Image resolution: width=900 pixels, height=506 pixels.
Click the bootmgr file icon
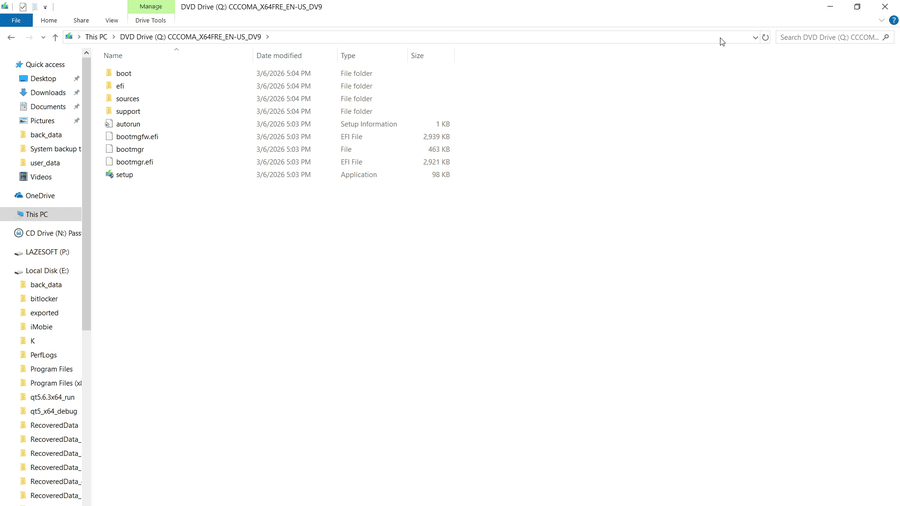click(x=109, y=149)
